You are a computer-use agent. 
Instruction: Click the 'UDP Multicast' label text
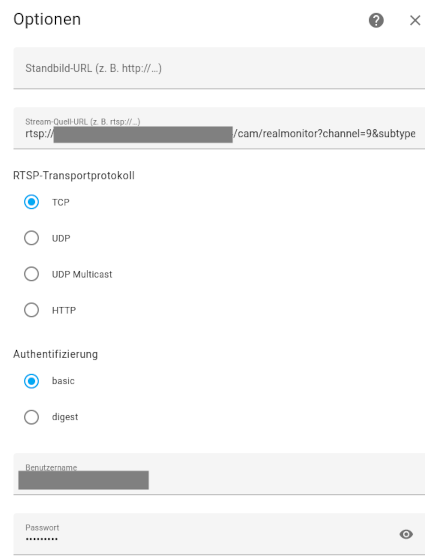(x=82, y=274)
